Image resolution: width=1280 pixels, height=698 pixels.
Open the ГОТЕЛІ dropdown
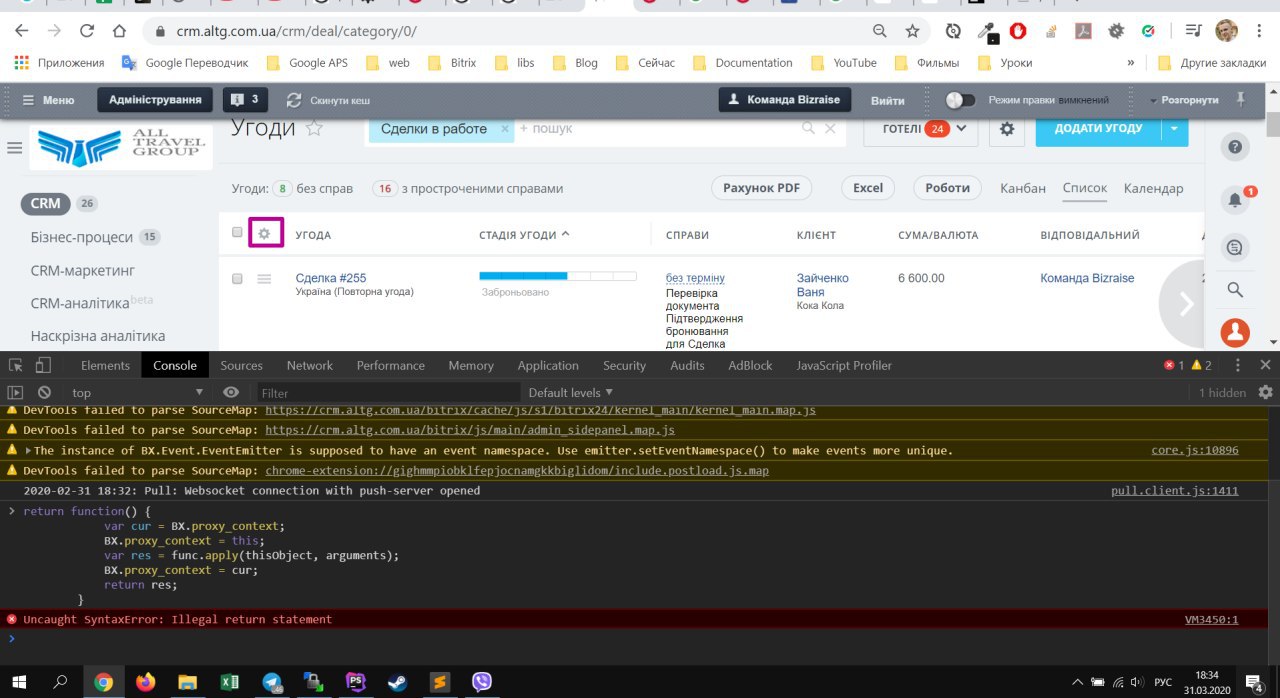[x=921, y=129]
